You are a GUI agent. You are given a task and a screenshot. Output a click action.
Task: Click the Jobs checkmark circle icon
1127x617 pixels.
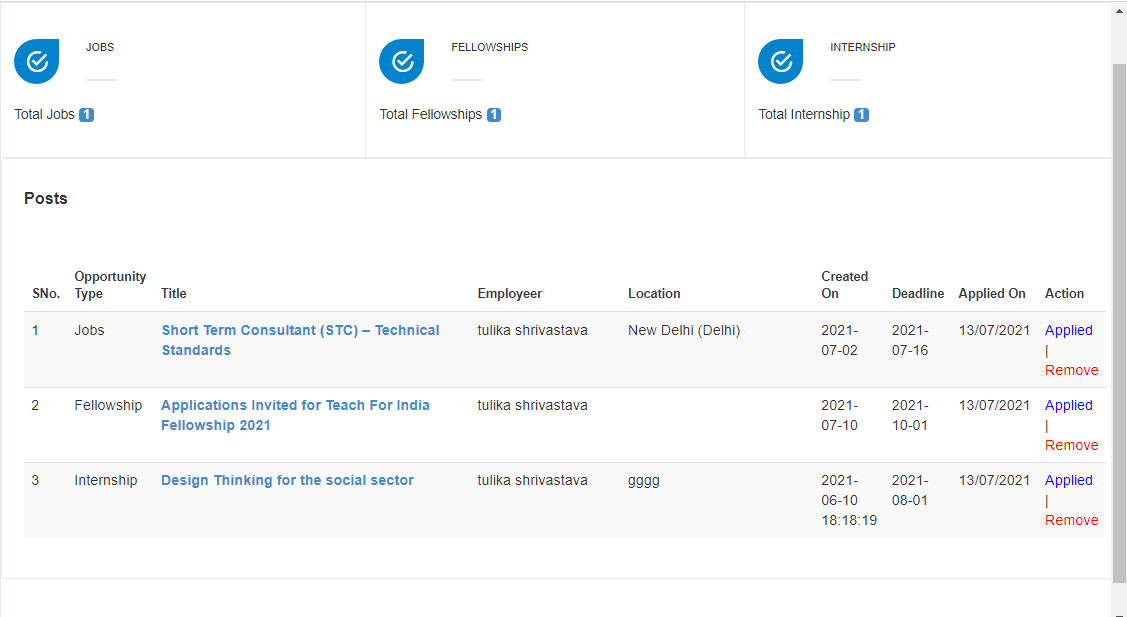pyautogui.click(x=37, y=62)
